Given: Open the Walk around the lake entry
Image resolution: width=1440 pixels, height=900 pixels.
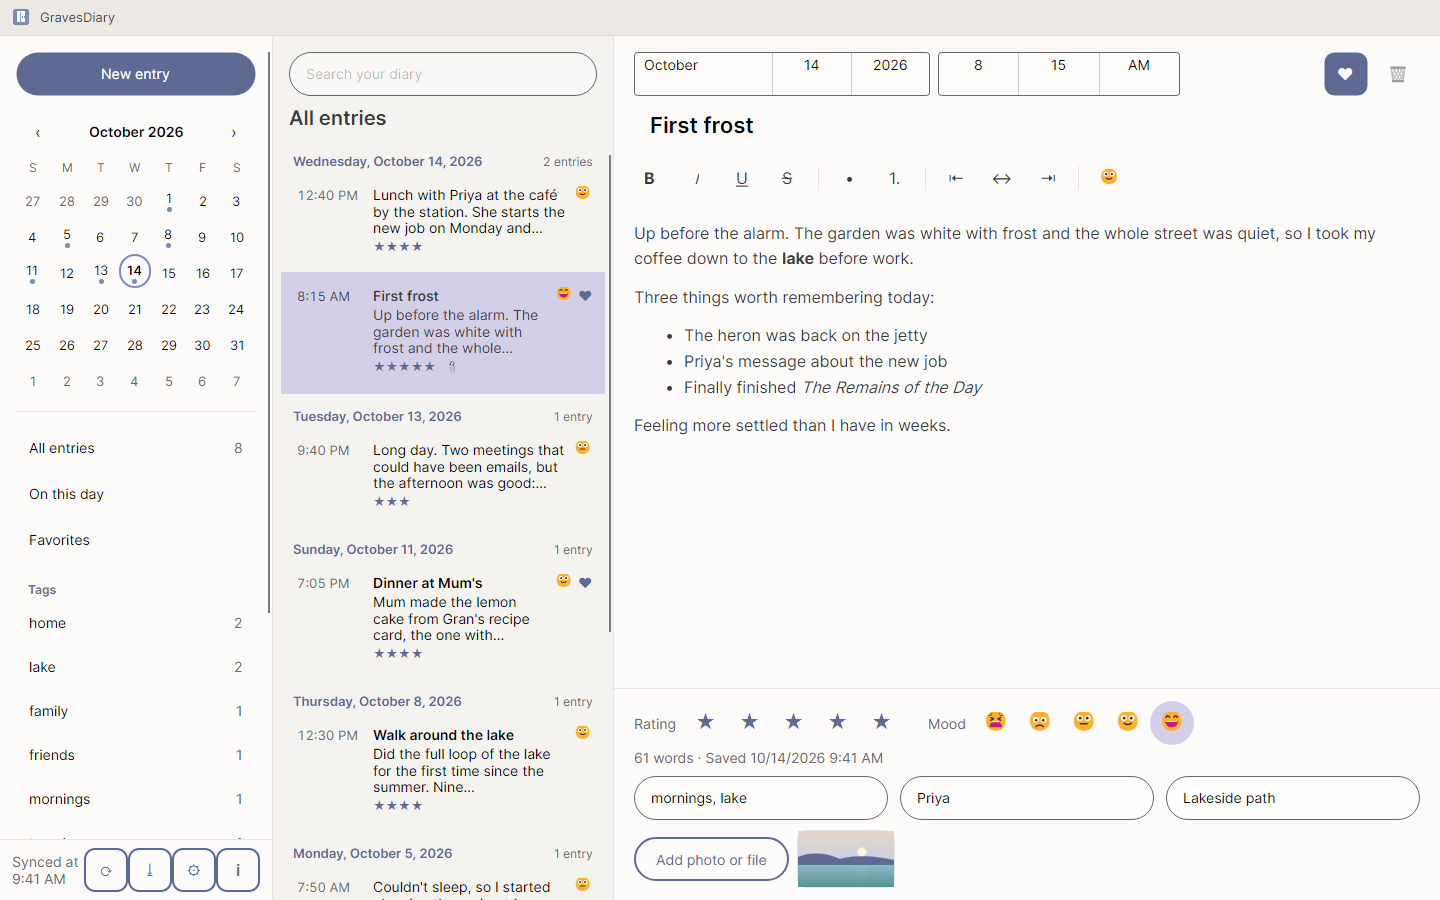Looking at the screenshot, I should (443, 768).
